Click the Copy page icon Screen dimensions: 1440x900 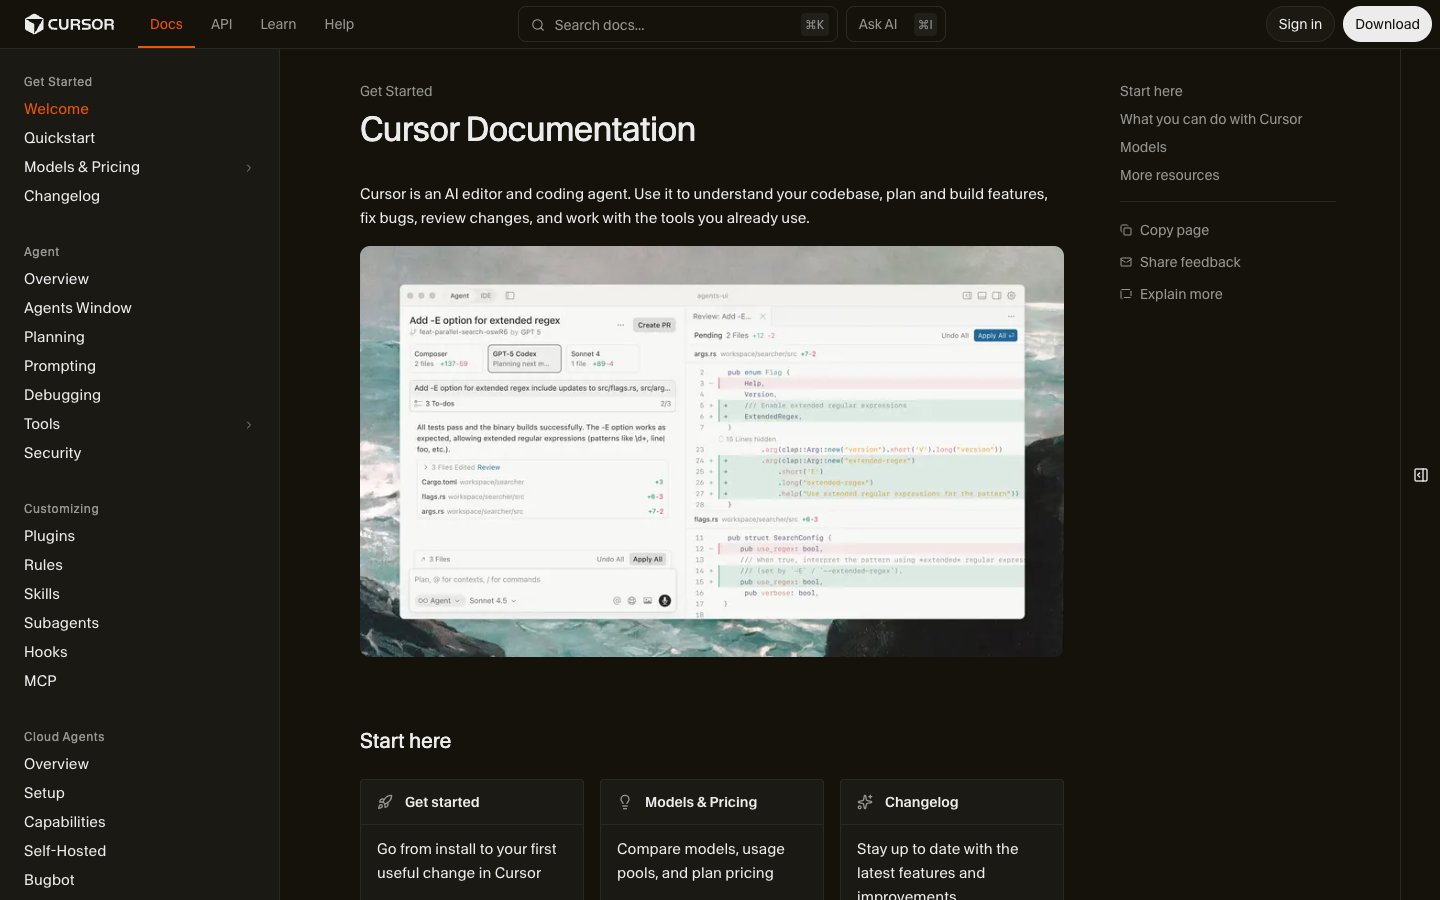click(1126, 230)
